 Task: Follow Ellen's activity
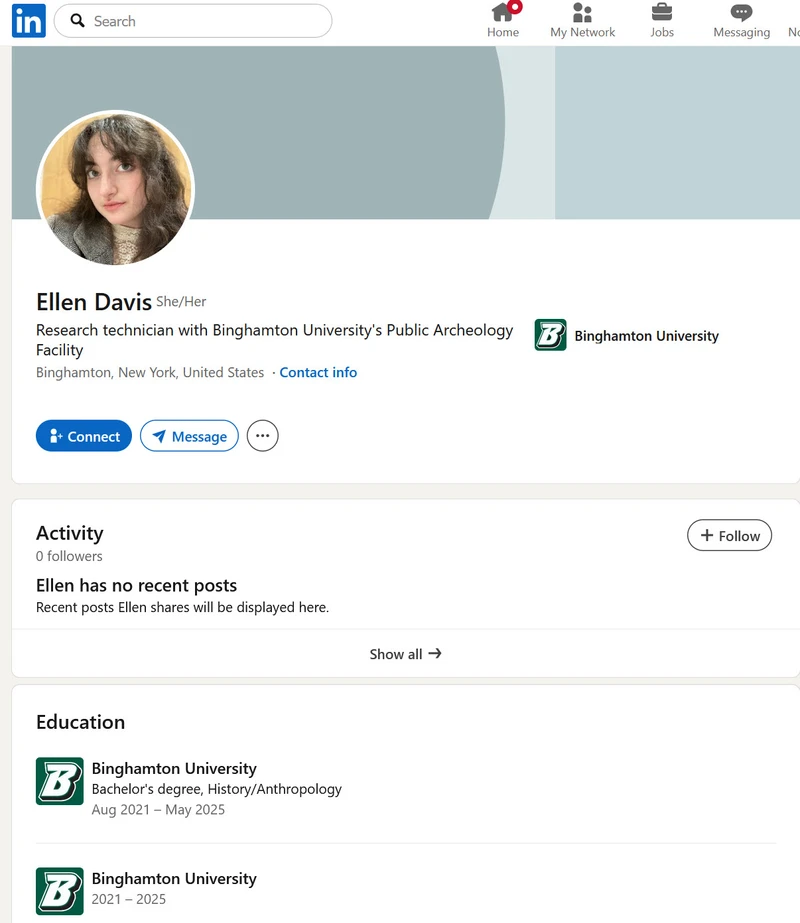729,535
